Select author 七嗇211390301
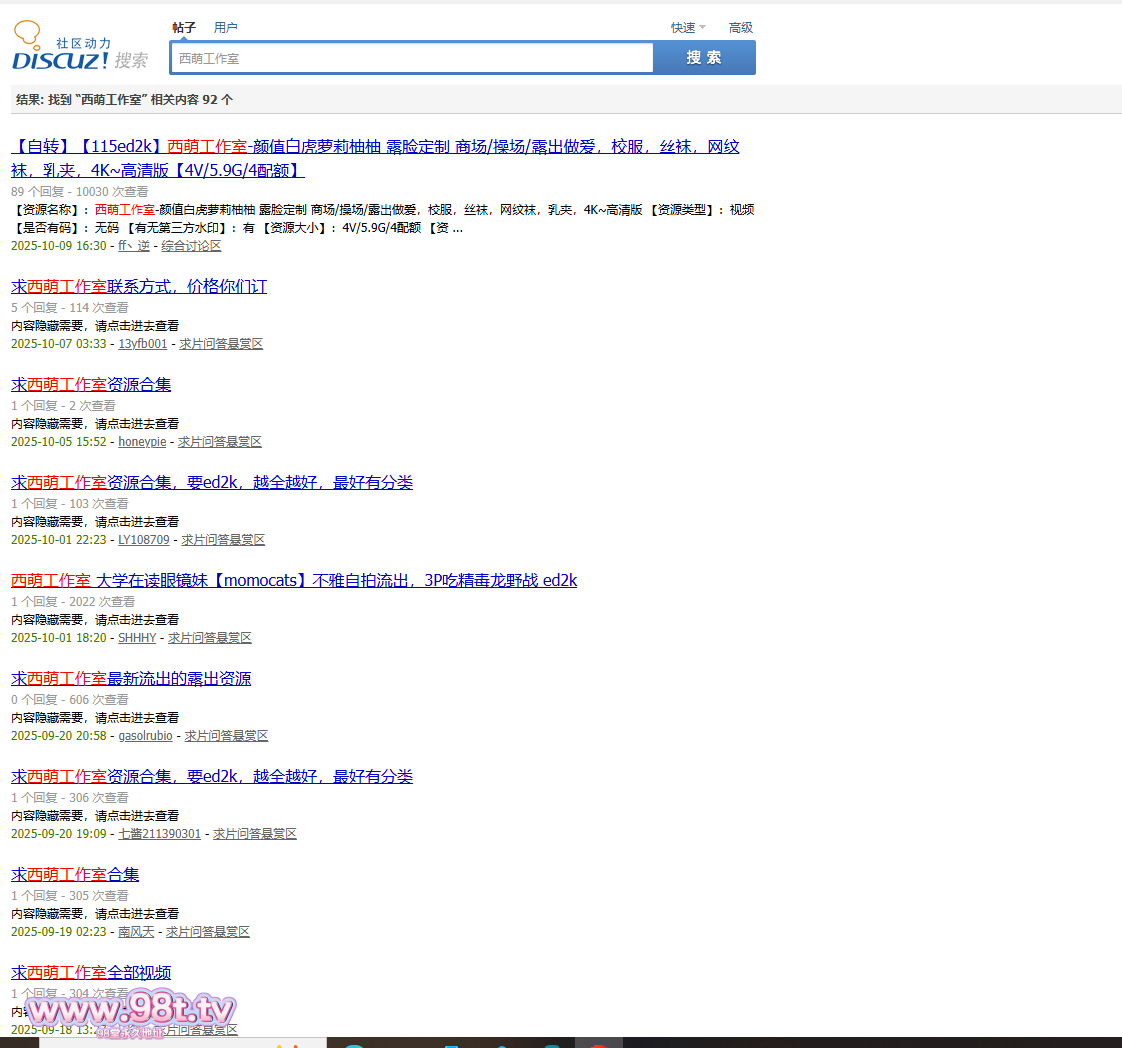 tap(159, 834)
